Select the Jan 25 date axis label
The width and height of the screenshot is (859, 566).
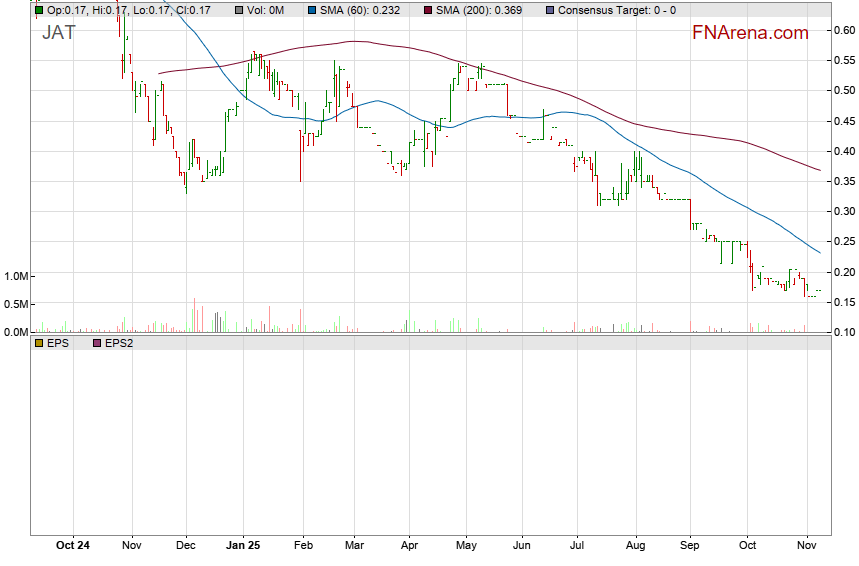tap(243, 546)
